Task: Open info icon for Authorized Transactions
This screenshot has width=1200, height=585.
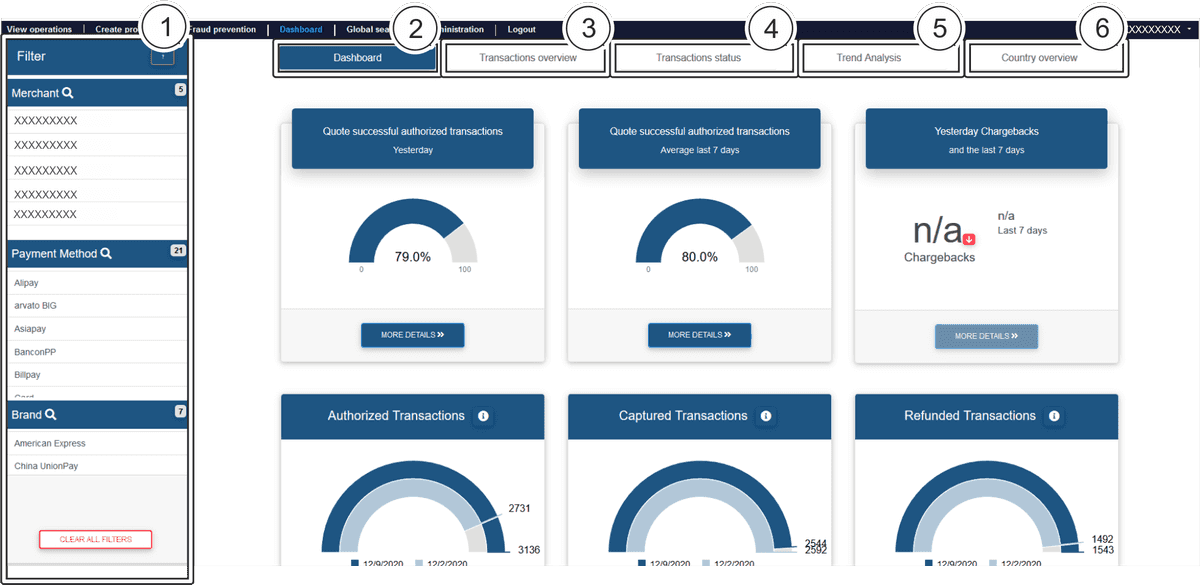Action: tap(484, 416)
